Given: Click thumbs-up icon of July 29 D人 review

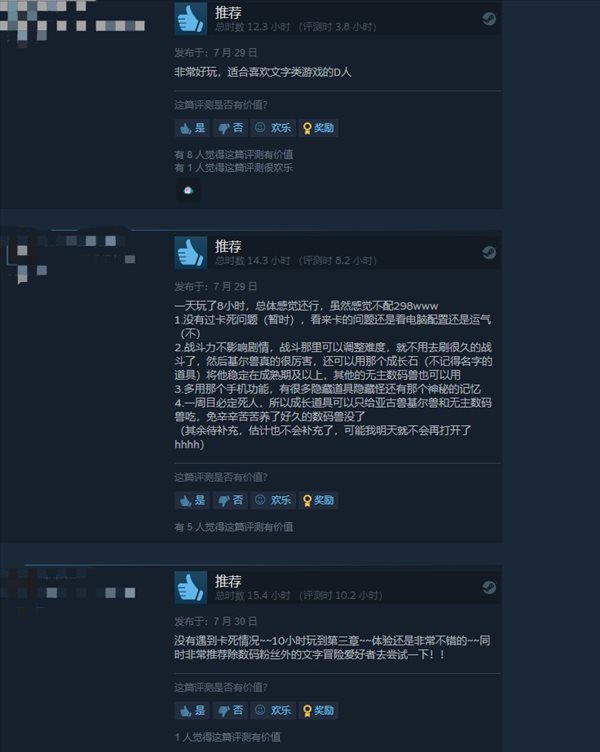Looking at the screenshot, I should [191, 19].
